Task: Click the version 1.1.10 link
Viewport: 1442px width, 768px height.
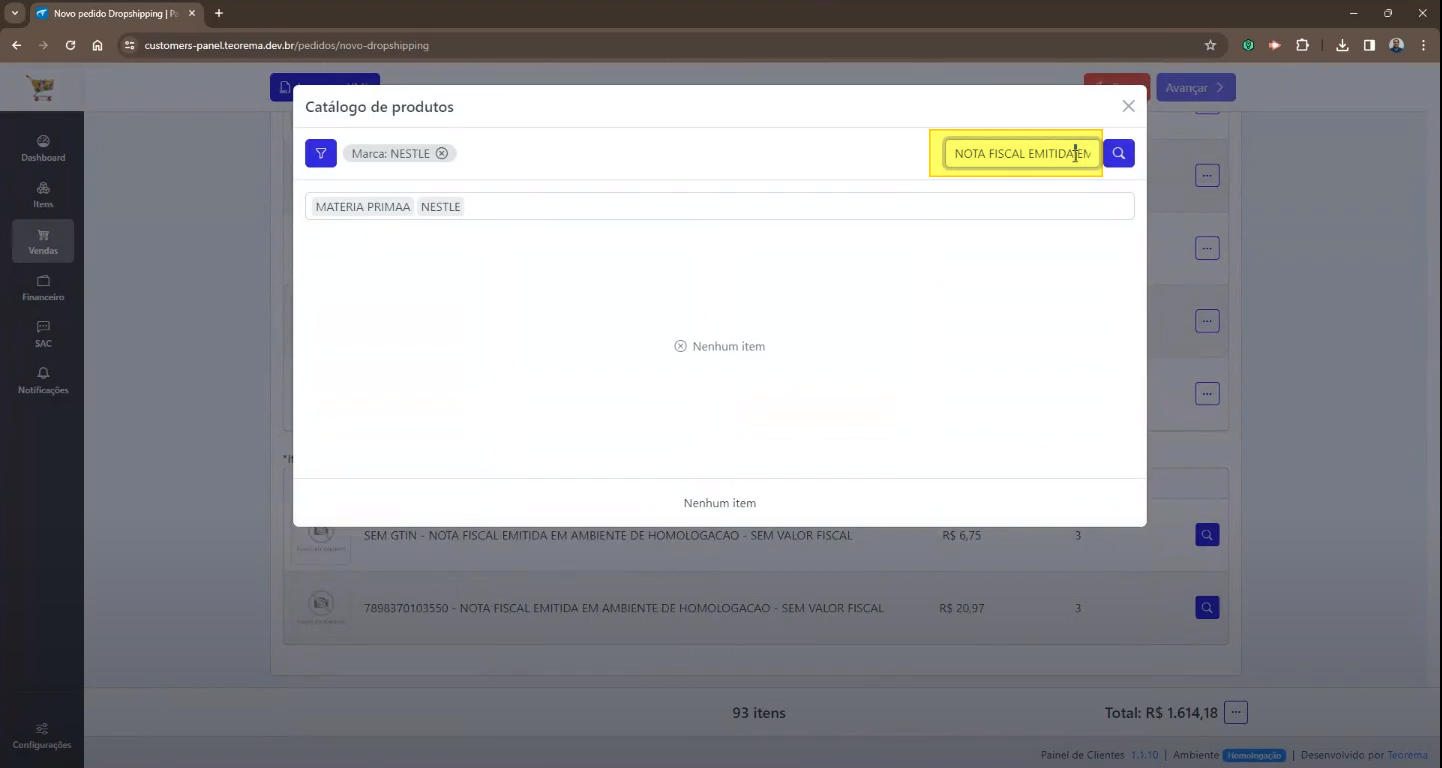Action: pos(1144,755)
